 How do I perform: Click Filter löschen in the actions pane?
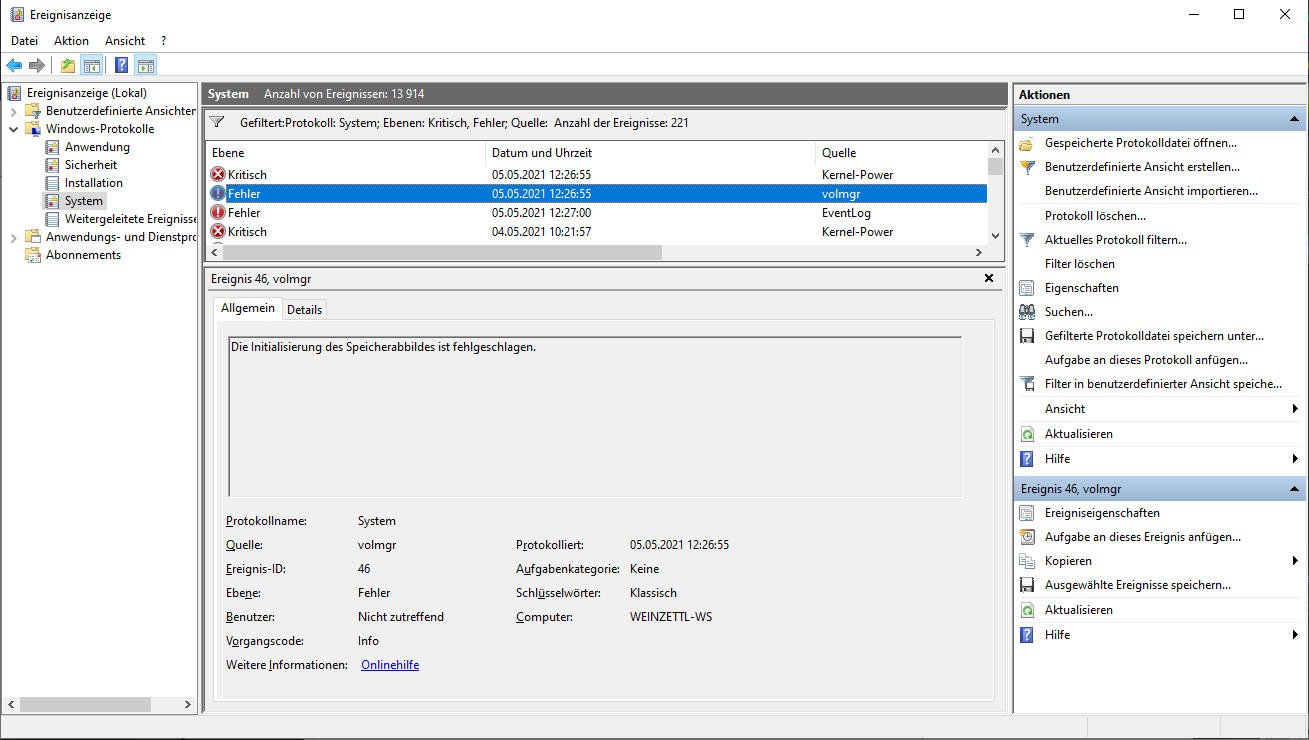(x=1079, y=264)
